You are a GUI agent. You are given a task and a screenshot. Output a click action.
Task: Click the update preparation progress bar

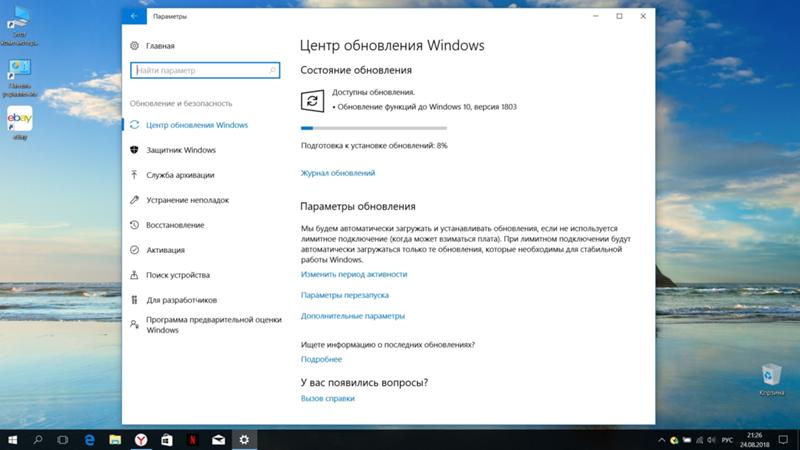coord(374,128)
